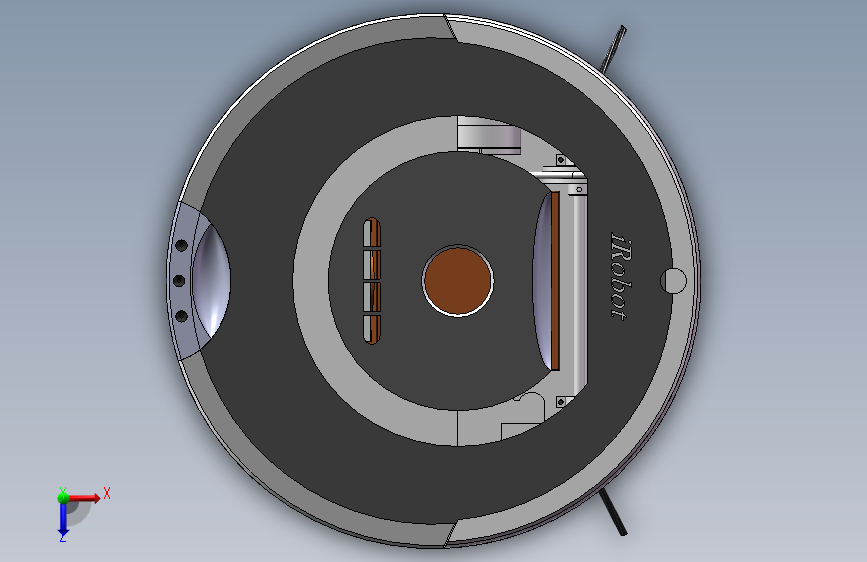Select the silver block at top of cutout
This screenshot has width=867, height=562.
(x=490, y=137)
